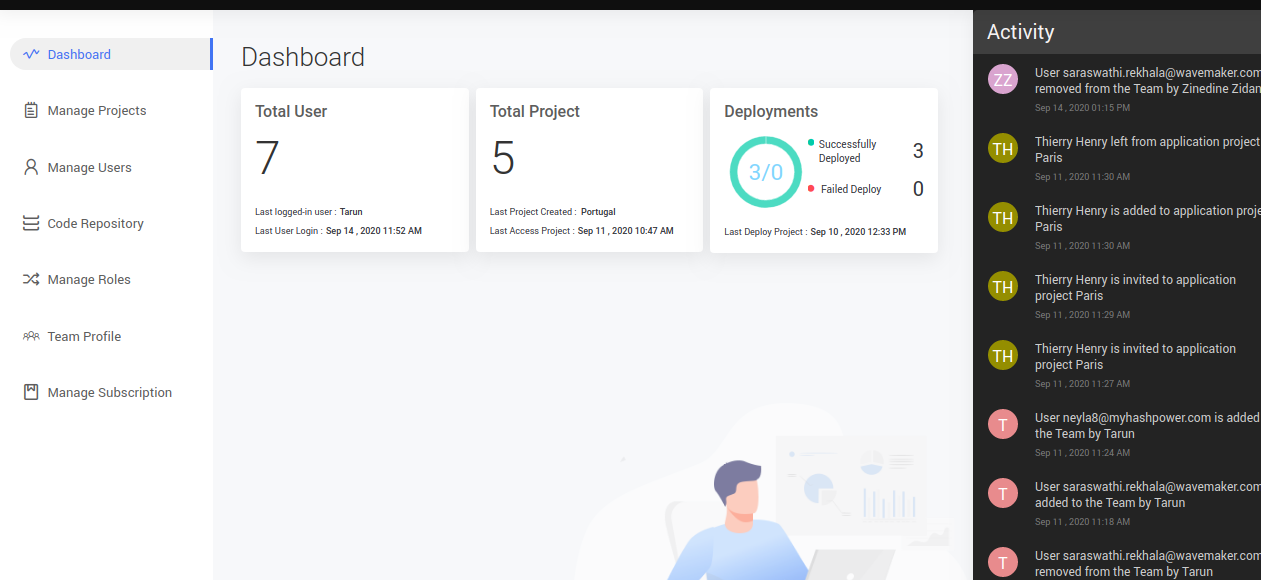Image resolution: width=1261 pixels, height=580 pixels.
Task: Click the Code Repository stack icon
Action: (x=31, y=224)
